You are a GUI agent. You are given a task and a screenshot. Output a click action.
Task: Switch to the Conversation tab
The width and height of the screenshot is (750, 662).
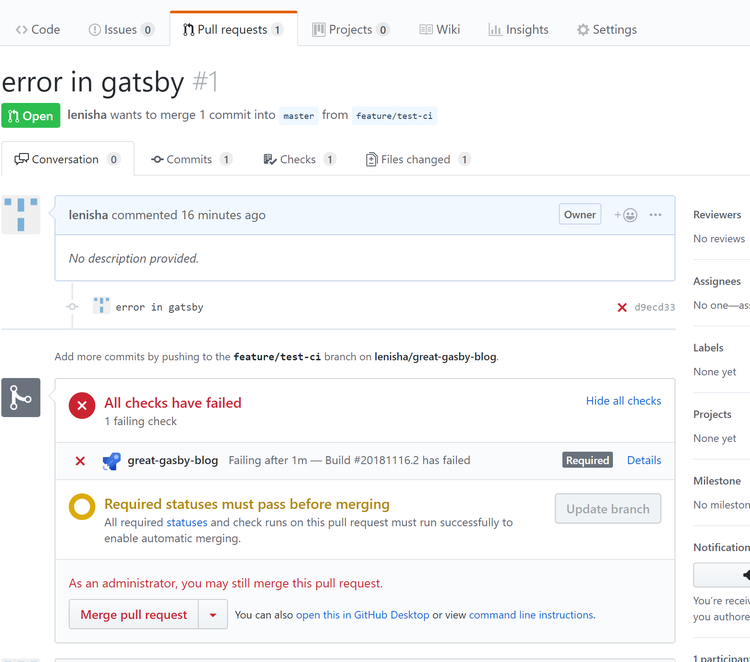(x=67, y=159)
